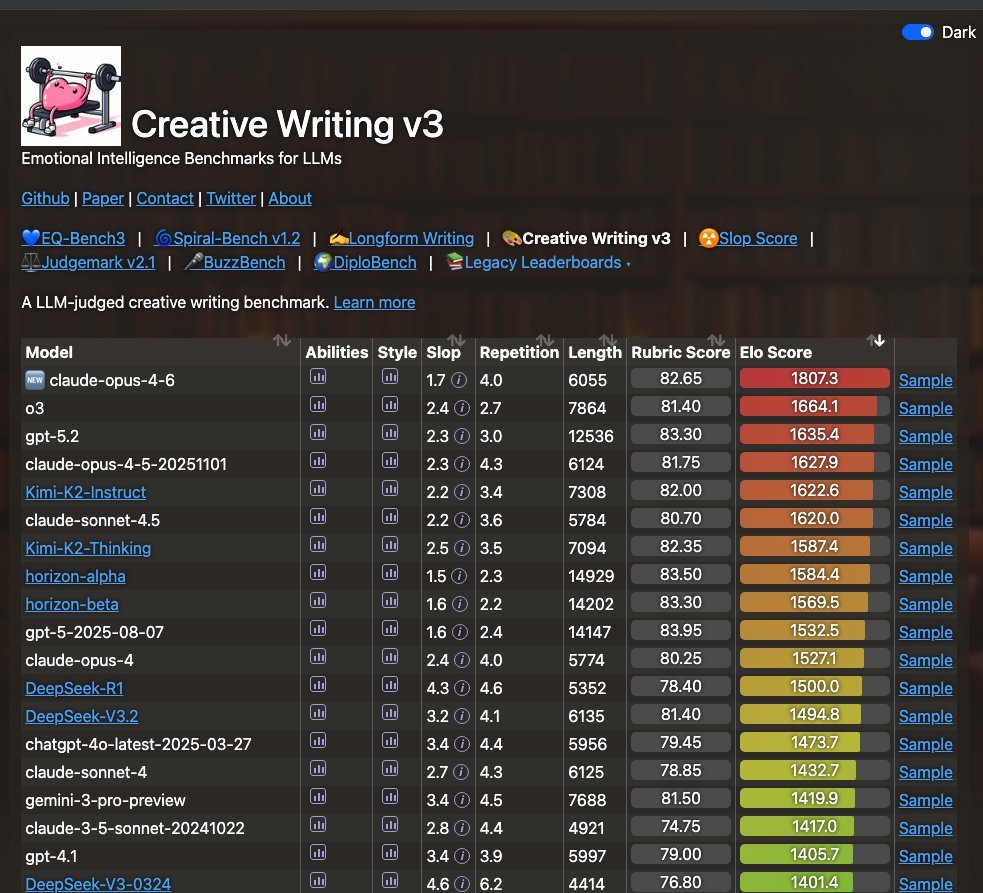Click the 1405.7 Elo score bar
The image size is (983, 893).
814,854
